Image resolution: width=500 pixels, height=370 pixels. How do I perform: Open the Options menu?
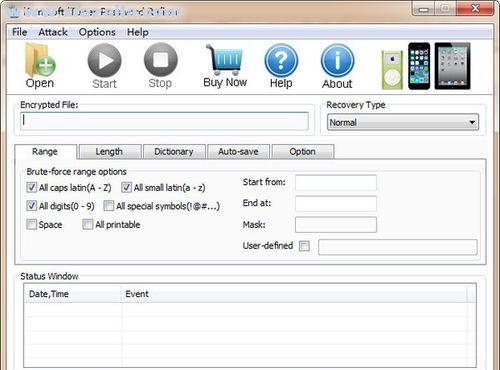pos(97,32)
